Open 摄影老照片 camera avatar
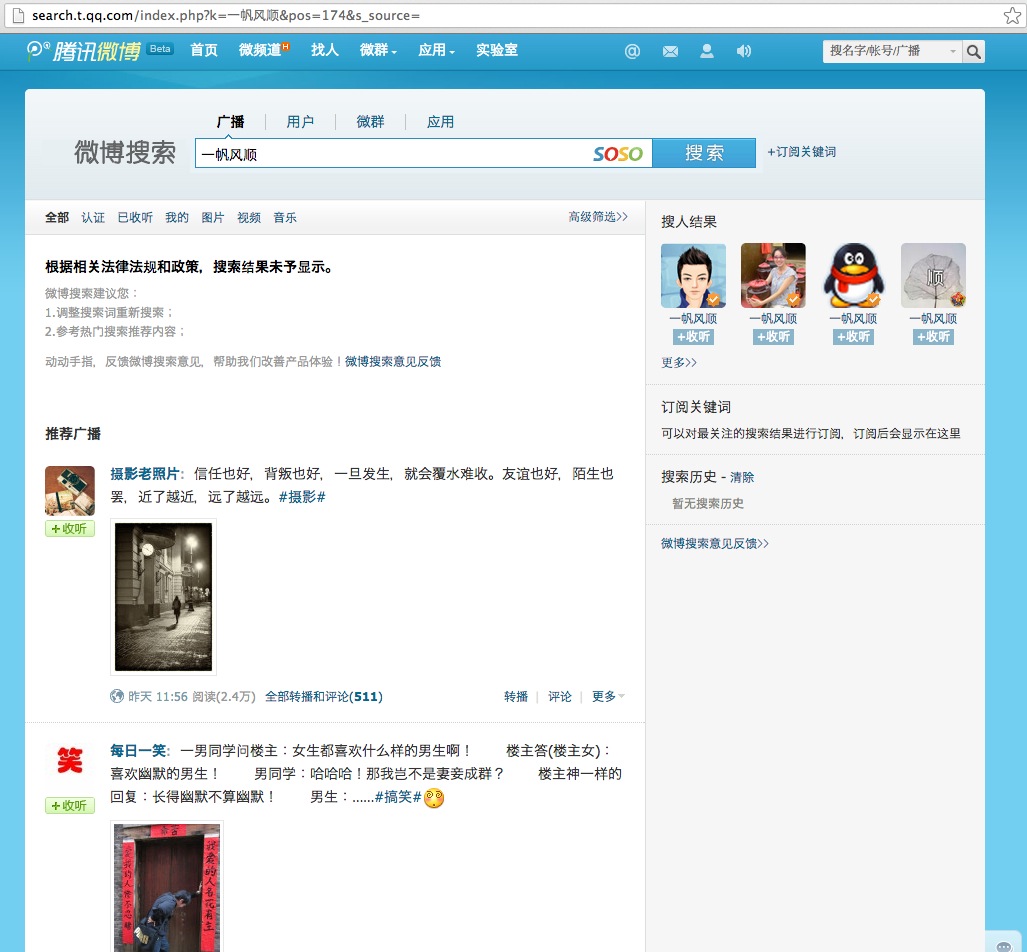Viewport: 1027px width, 952px height. (70, 491)
